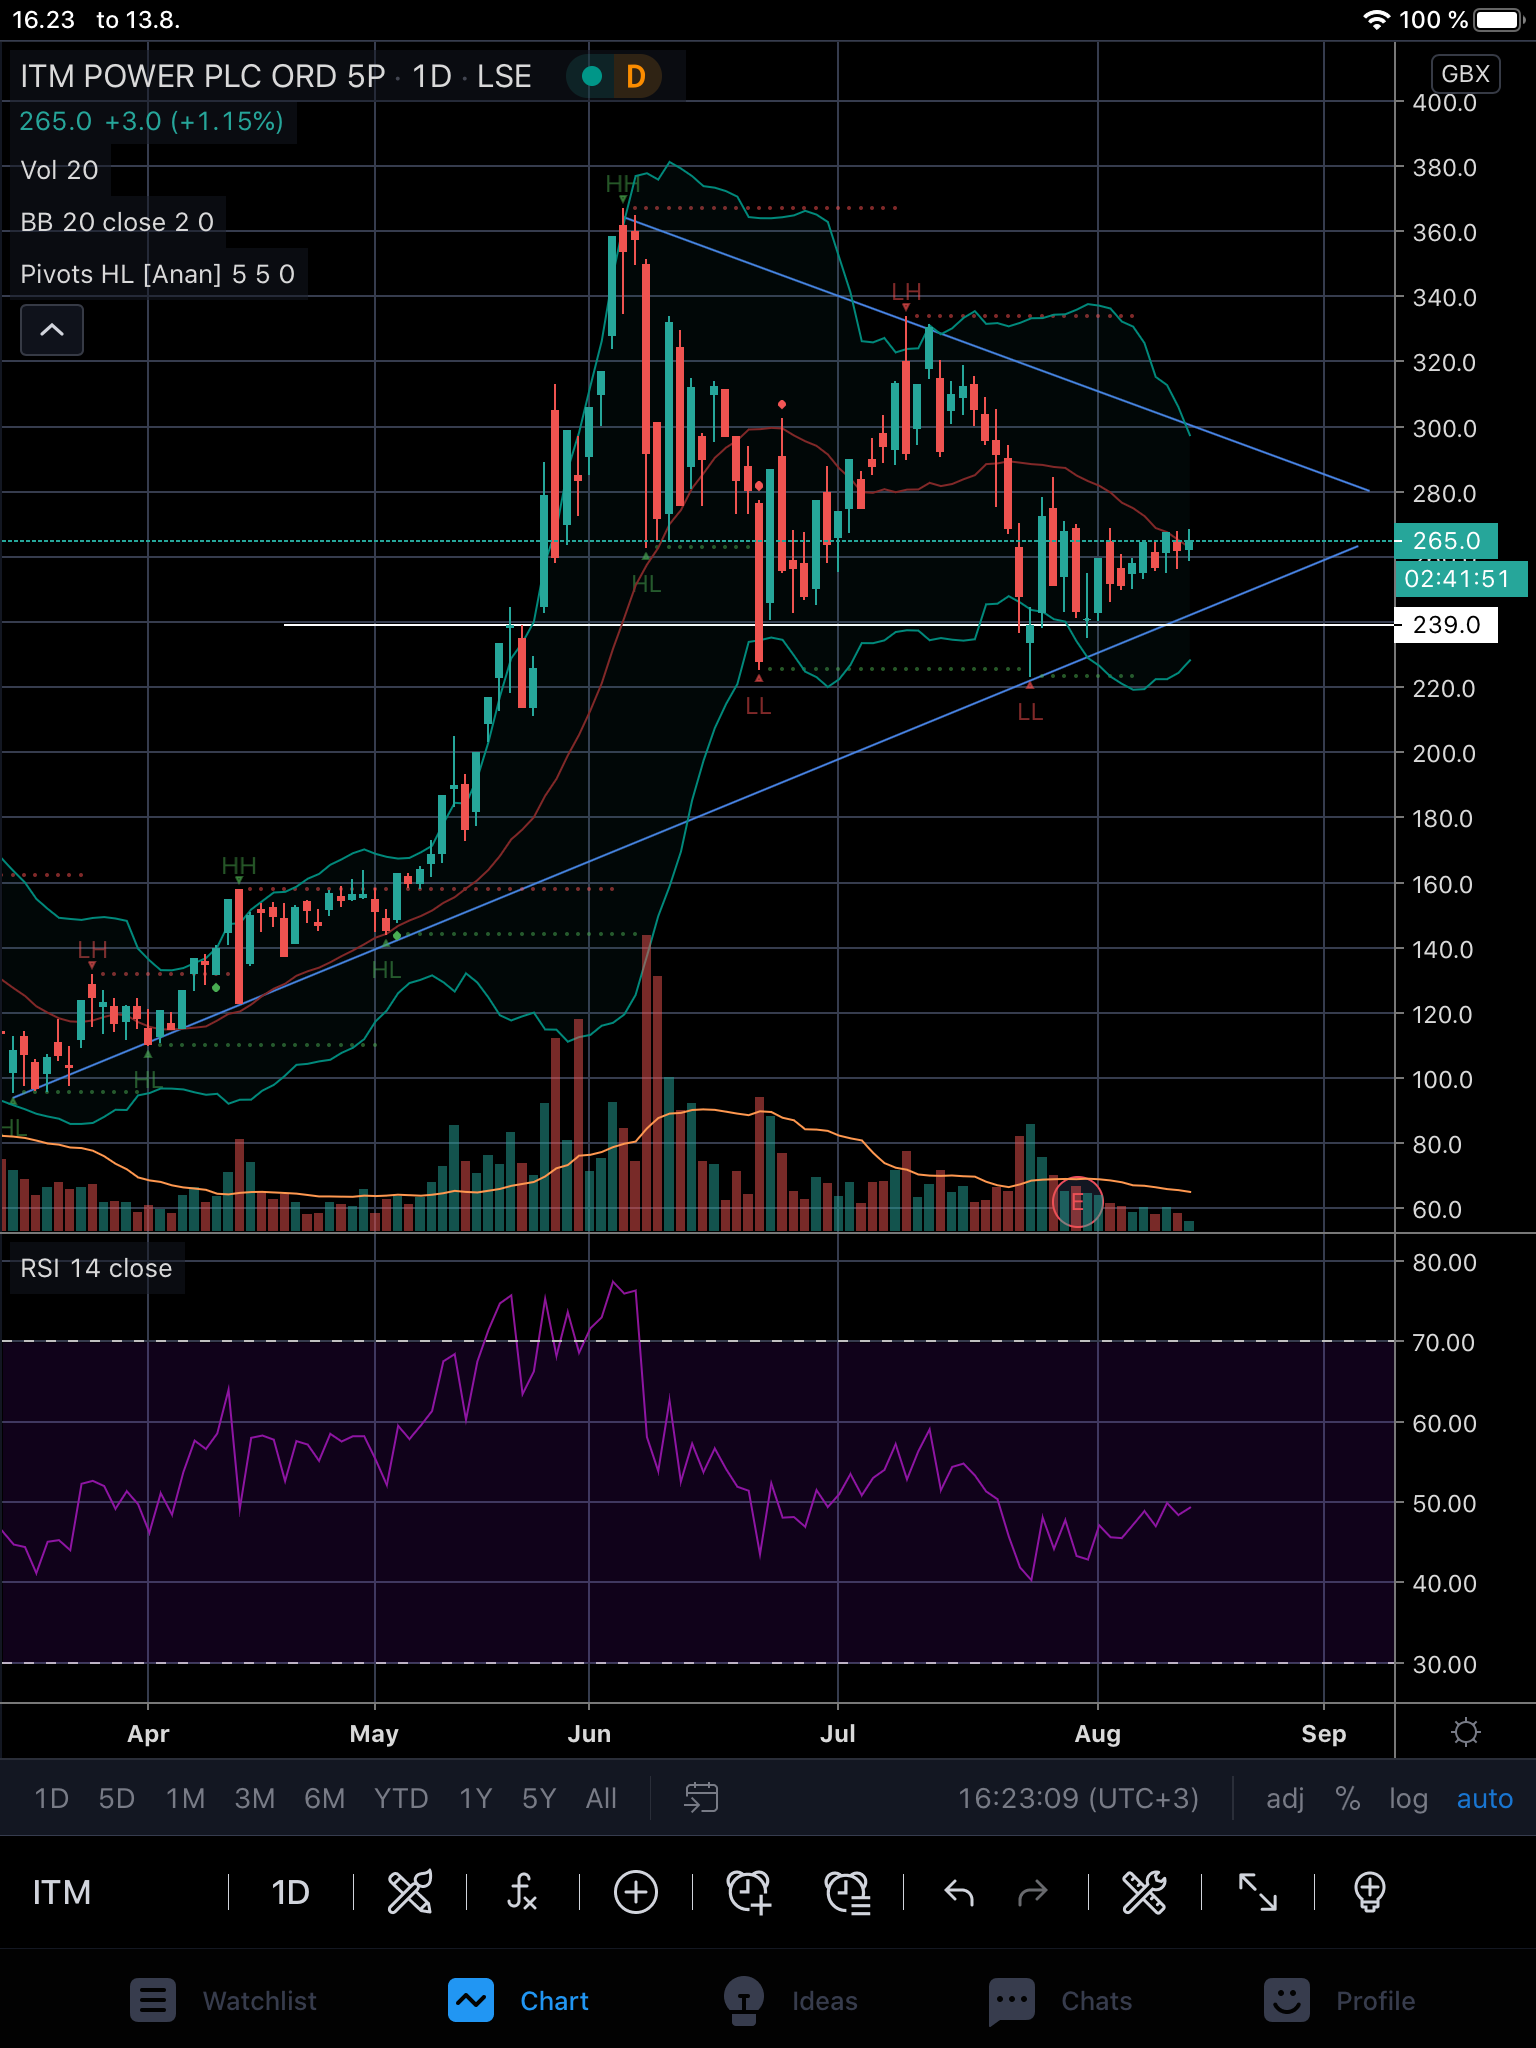This screenshot has width=1536, height=2048.
Task: Enter fullscreen chart mode
Action: click(x=1257, y=1892)
